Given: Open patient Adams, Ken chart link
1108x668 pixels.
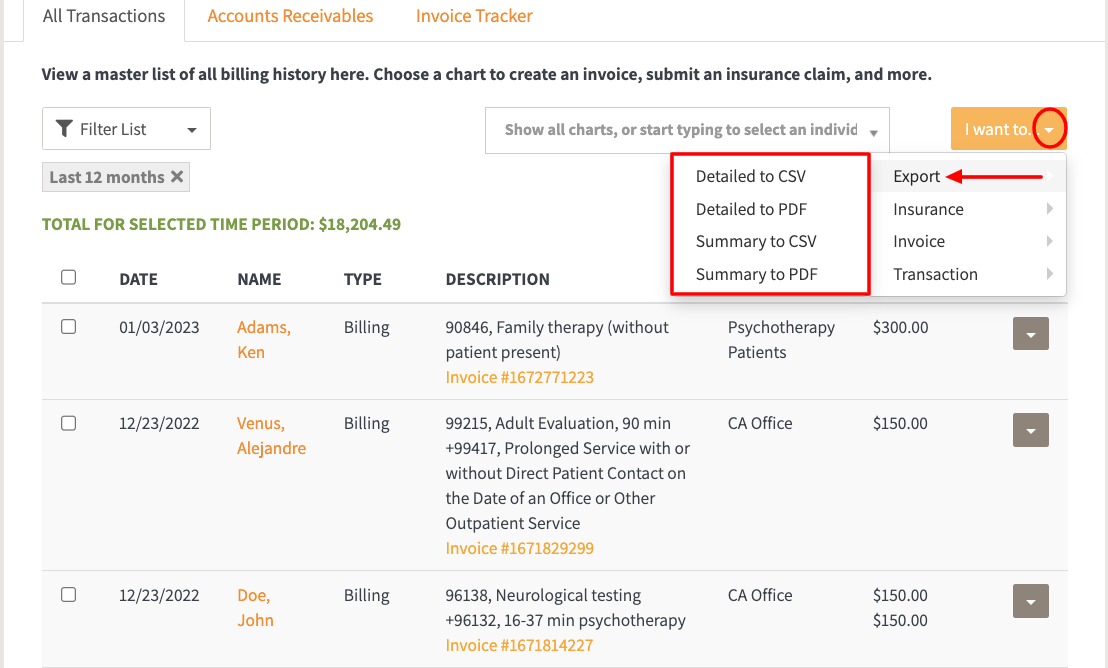Looking at the screenshot, I should pyautogui.click(x=263, y=339).
